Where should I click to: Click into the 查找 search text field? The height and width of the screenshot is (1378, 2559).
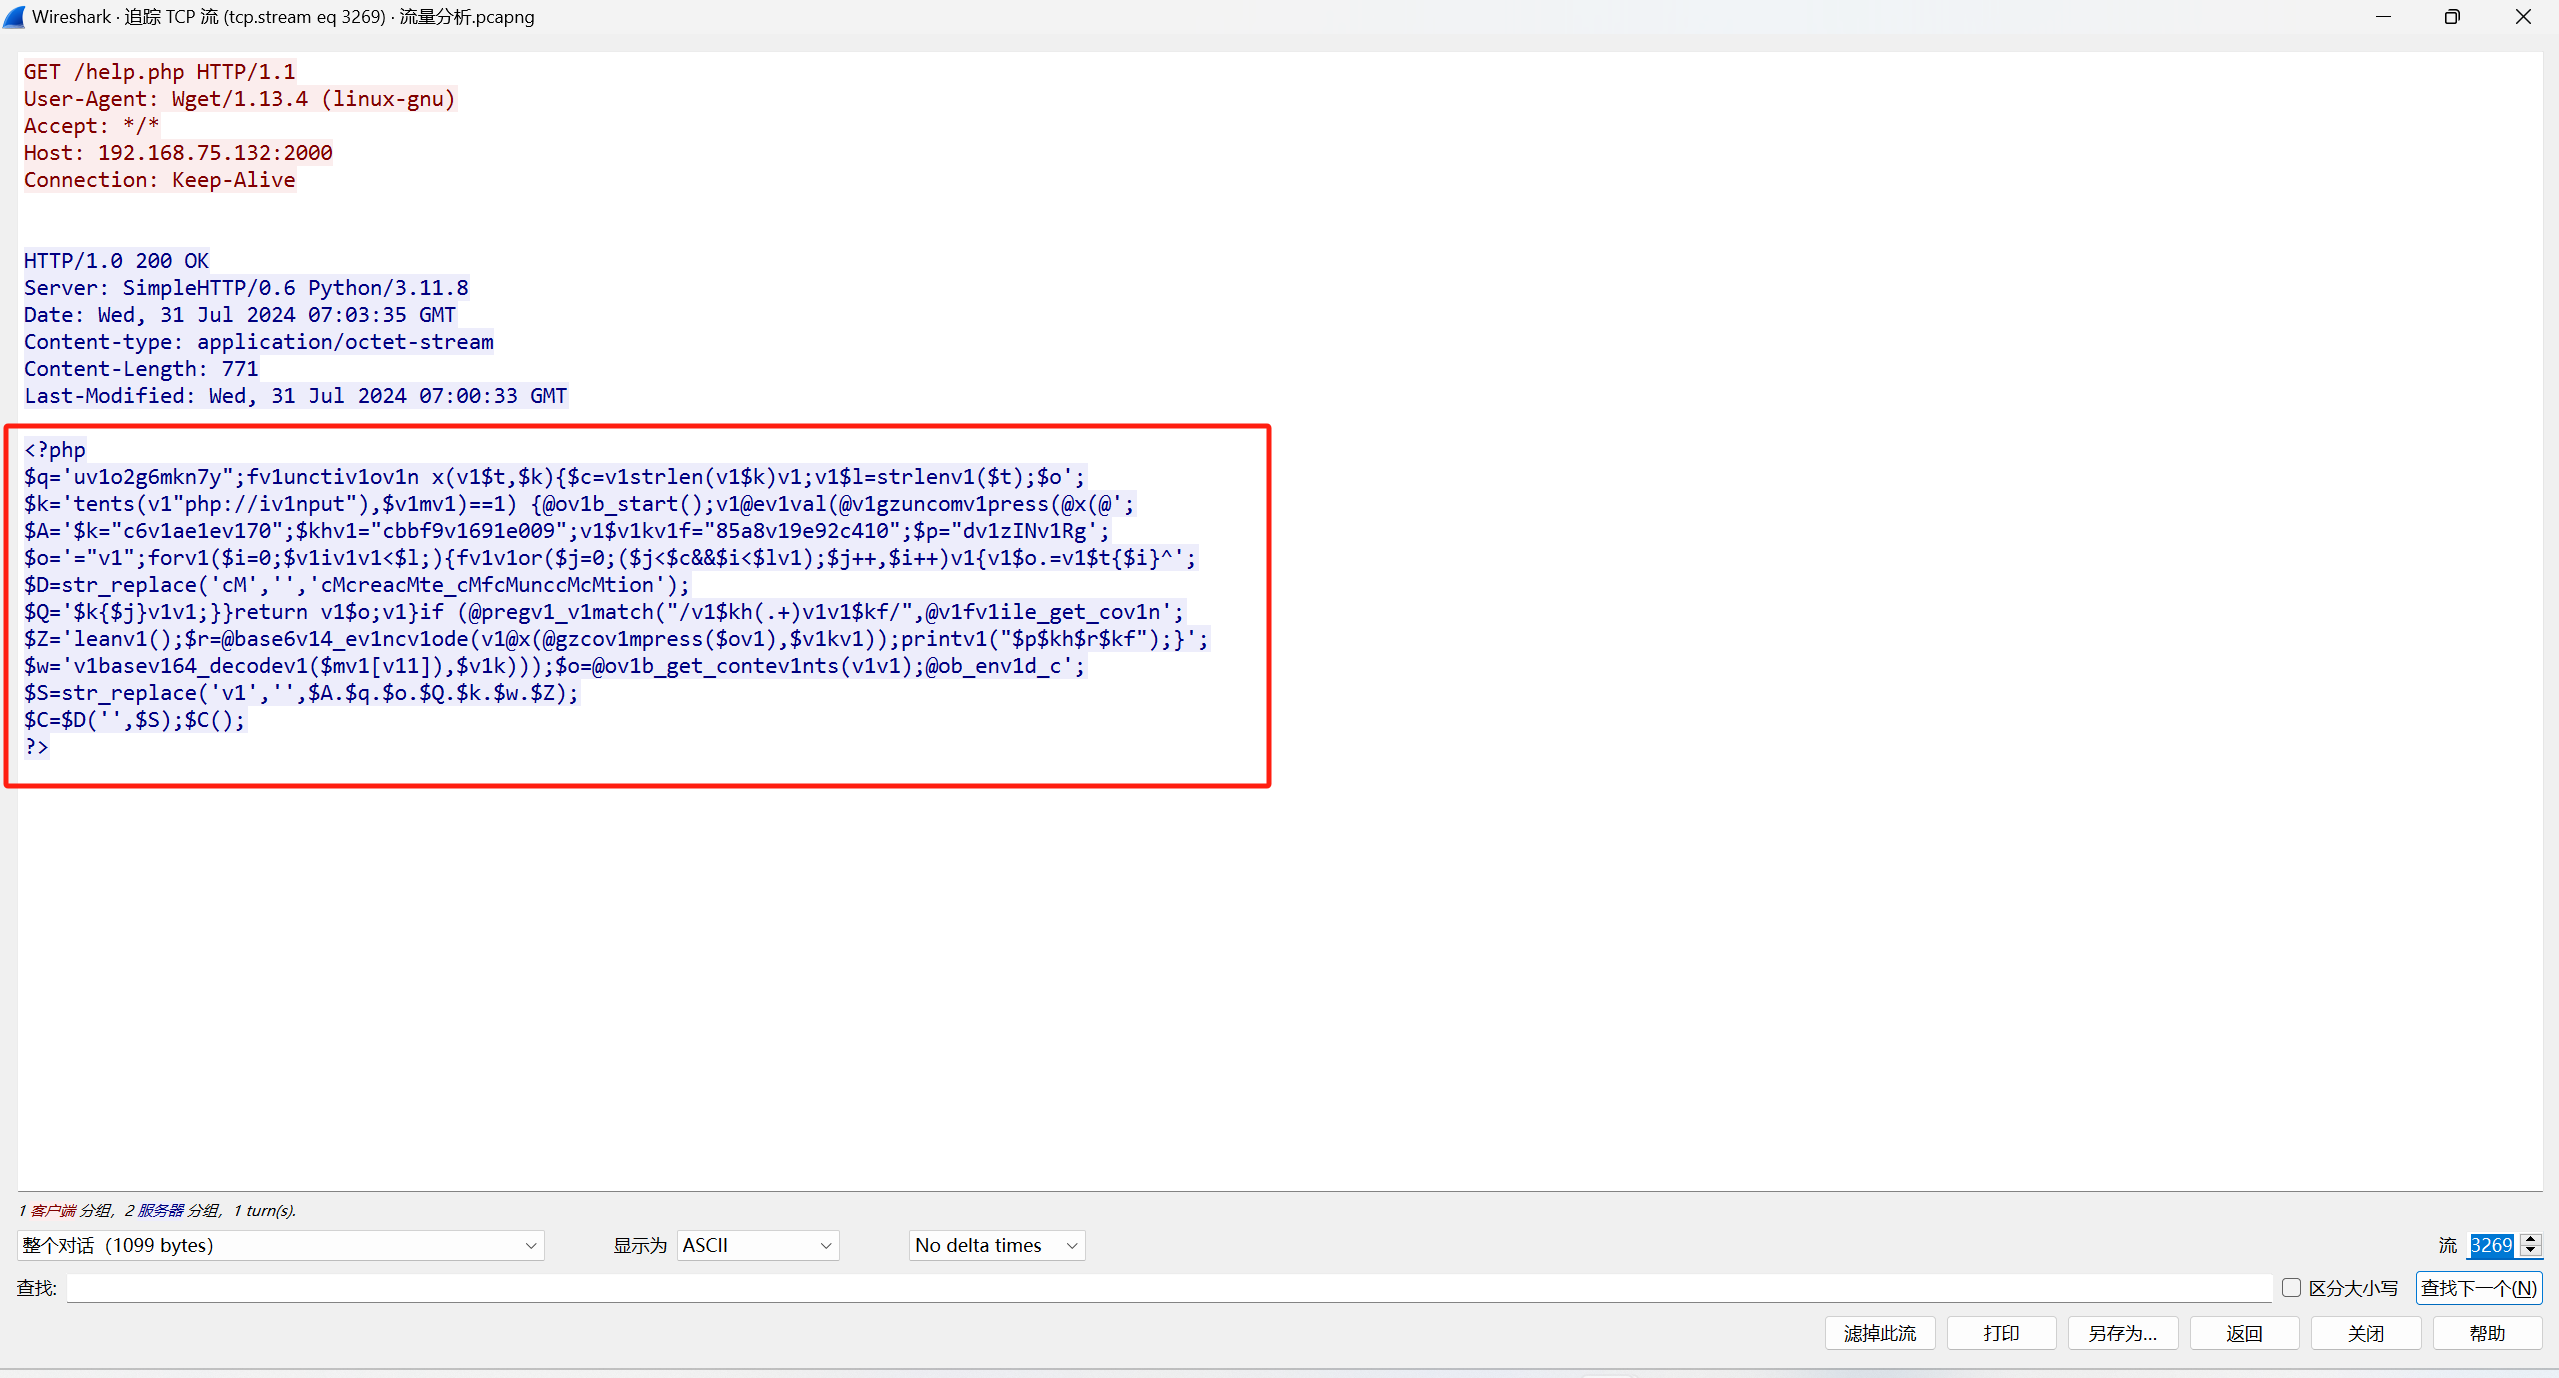tap(1168, 1288)
